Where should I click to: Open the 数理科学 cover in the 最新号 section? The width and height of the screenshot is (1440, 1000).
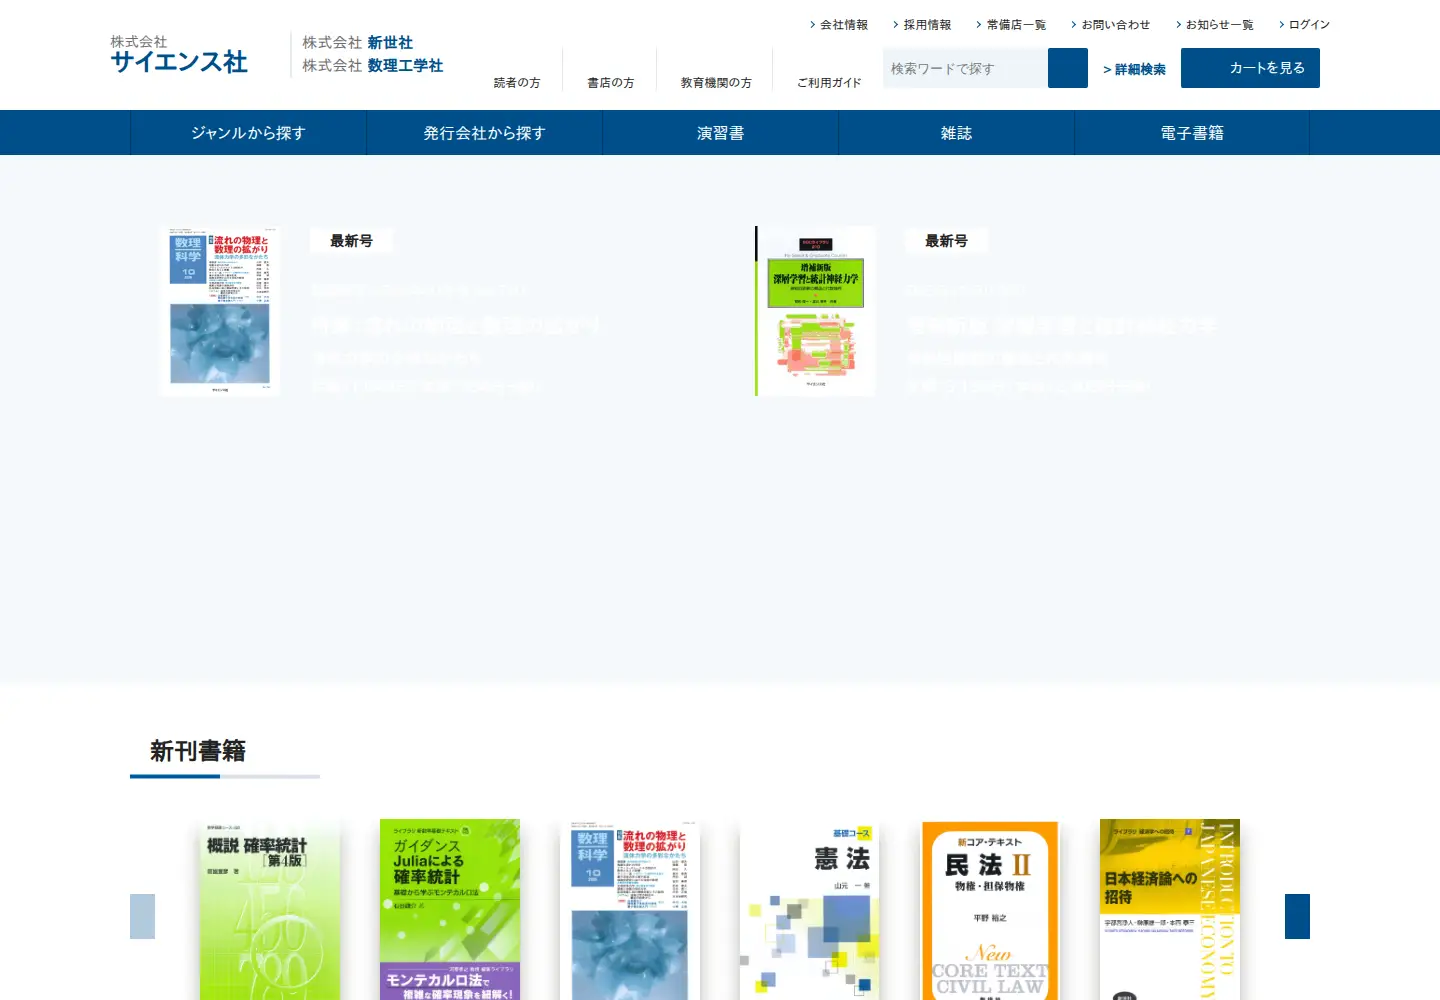click(219, 311)
